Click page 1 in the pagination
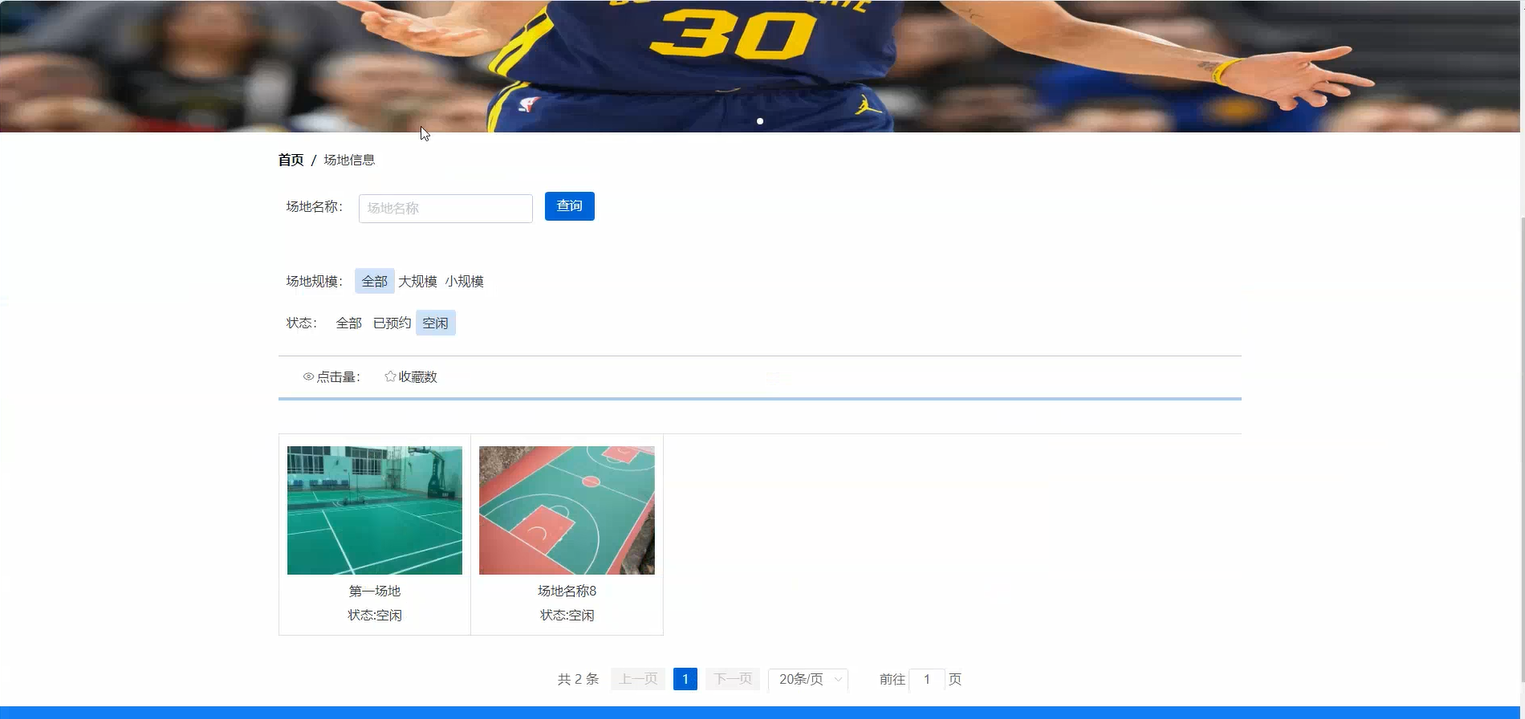The width and height of the screenshot is (1525, 719). 685,679
